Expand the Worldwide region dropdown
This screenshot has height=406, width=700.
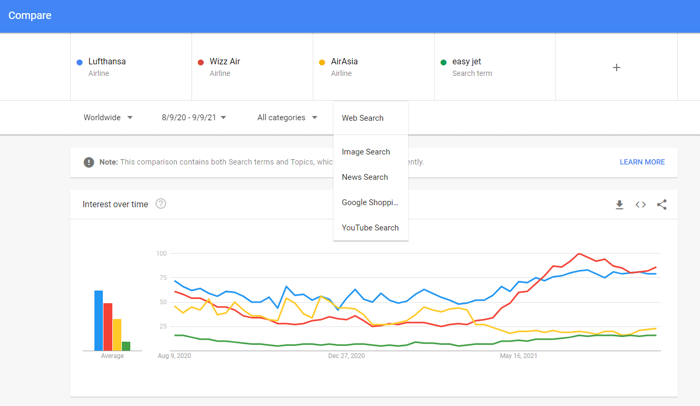[108, 118]
